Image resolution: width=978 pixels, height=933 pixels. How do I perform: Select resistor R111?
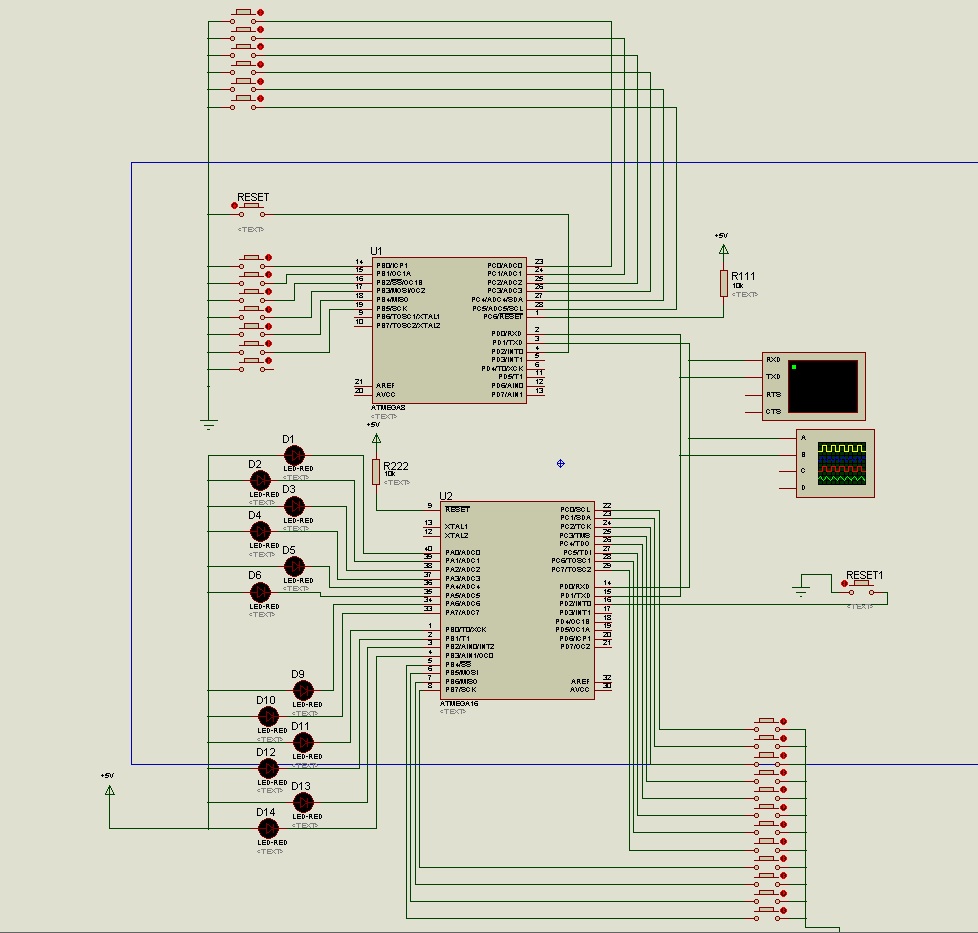pyautogui.click(x=723, y=283)
